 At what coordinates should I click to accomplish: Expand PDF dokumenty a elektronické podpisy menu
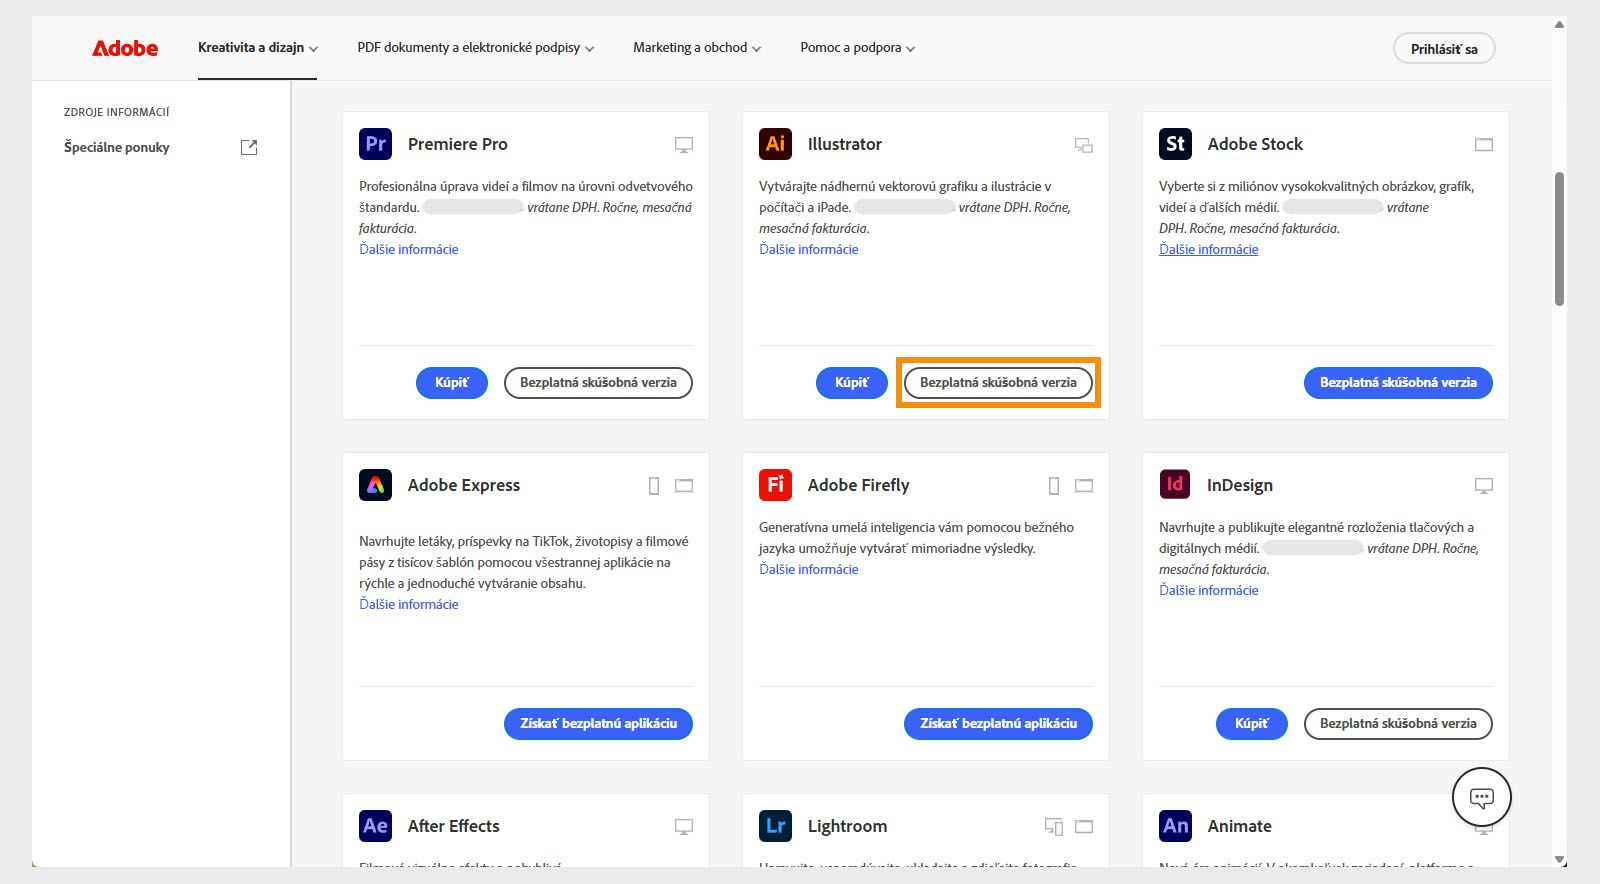[x=475, y=48]
